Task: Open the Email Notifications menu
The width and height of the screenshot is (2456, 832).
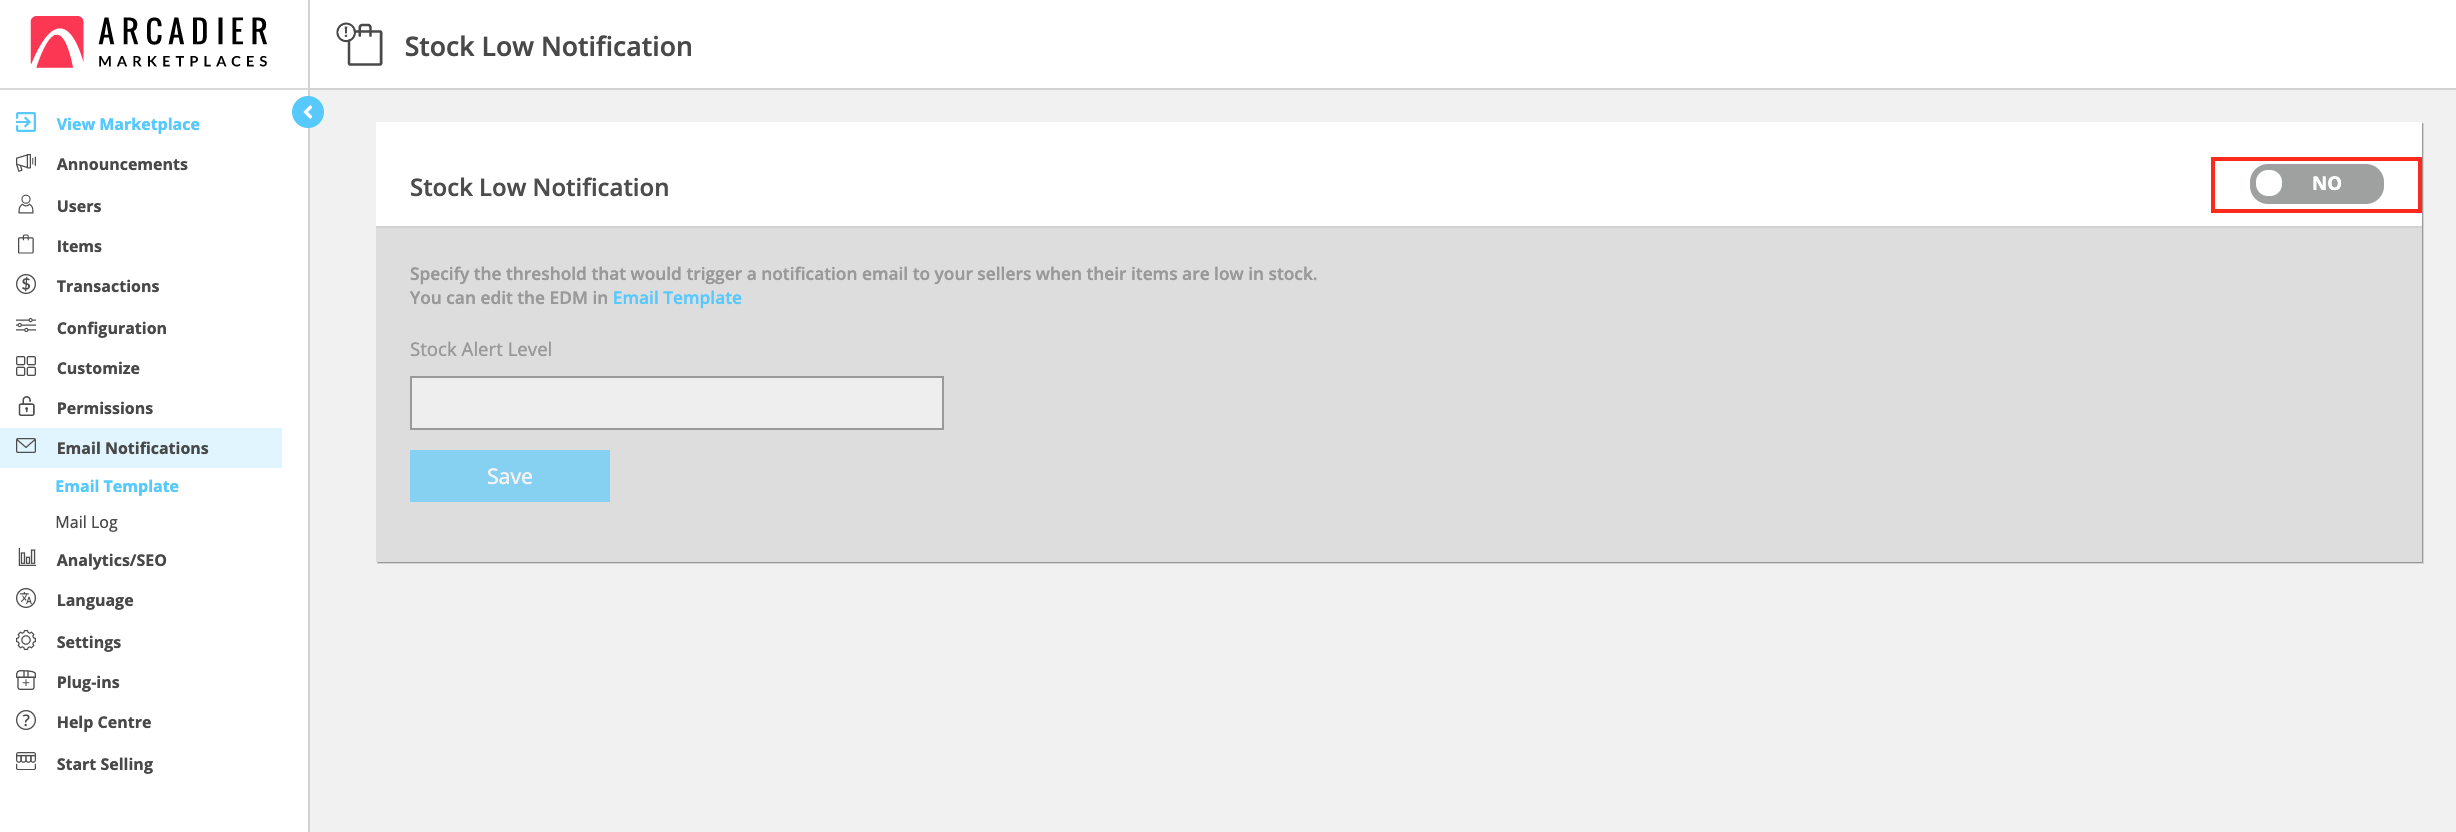Action: point(132,448)
